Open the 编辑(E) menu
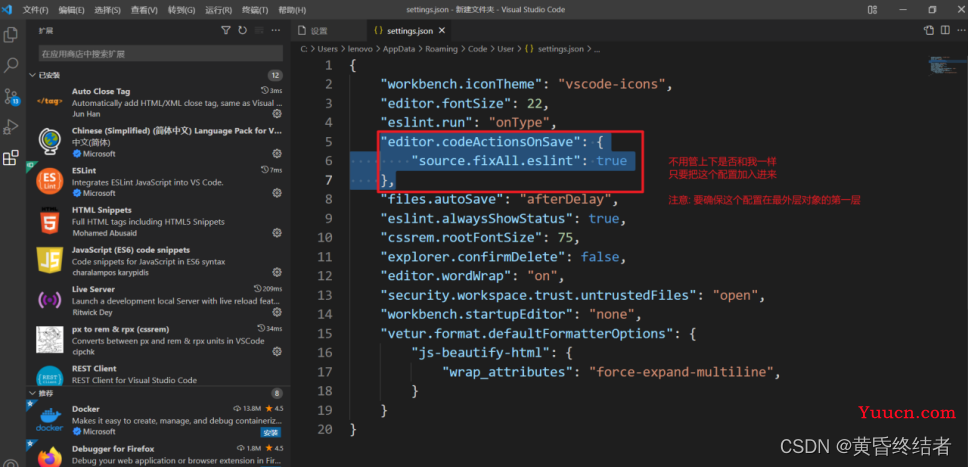 click(x=72, y=10)
